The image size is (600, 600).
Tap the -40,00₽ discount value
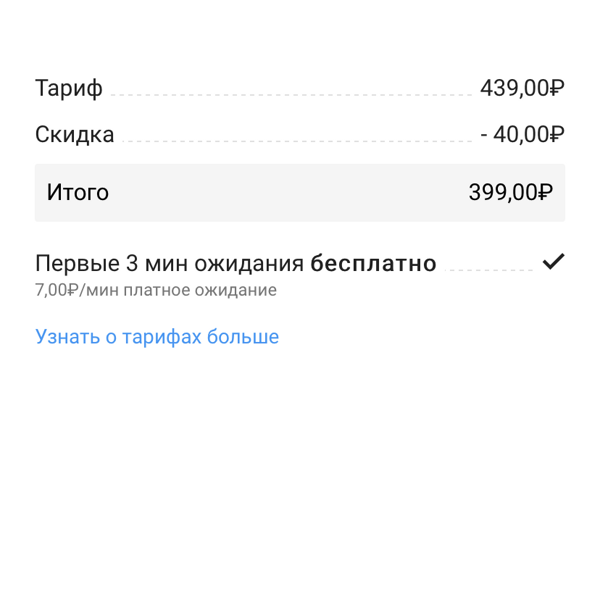pyautogui.click(x=522, y=135)
